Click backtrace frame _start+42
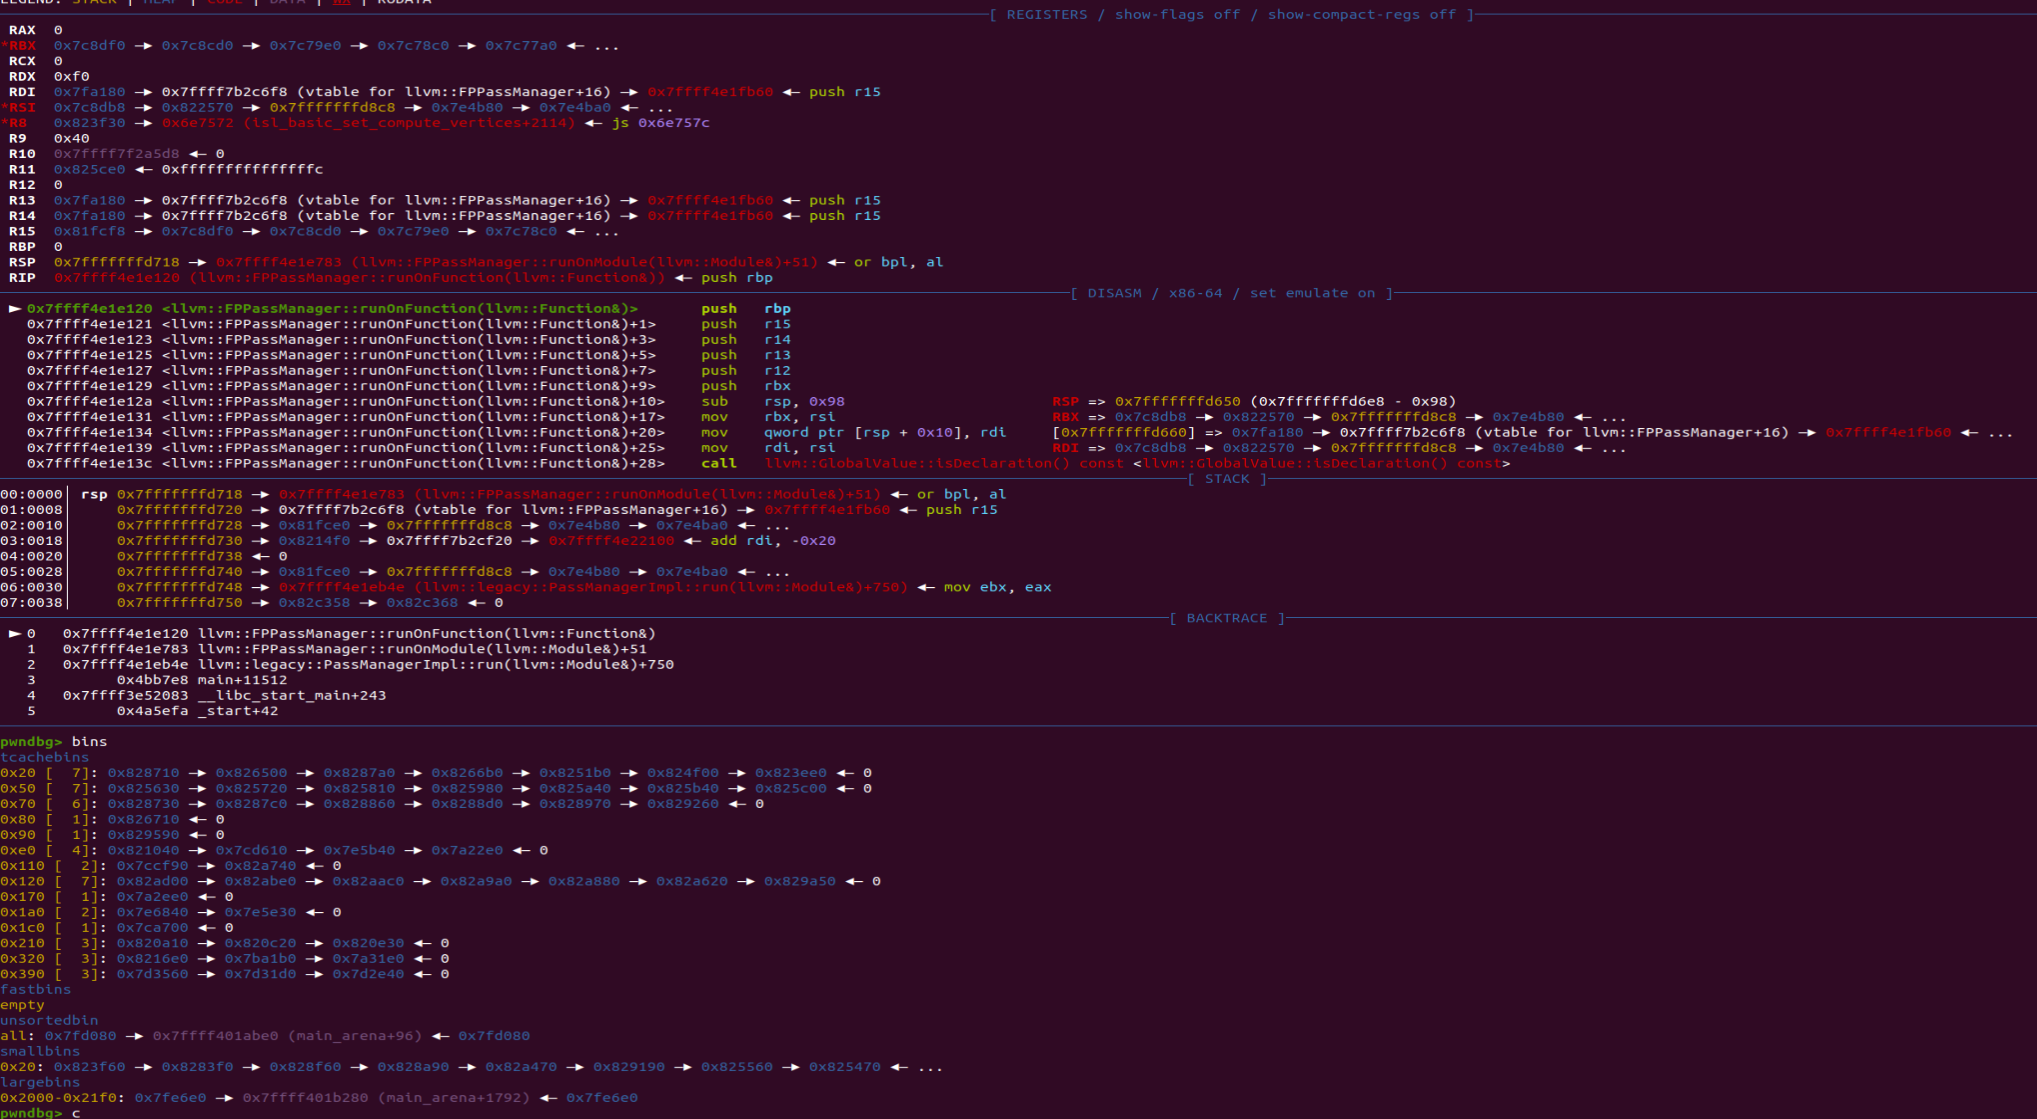The width and height of the screenshot is (2037, 1119). pos(153,712)
